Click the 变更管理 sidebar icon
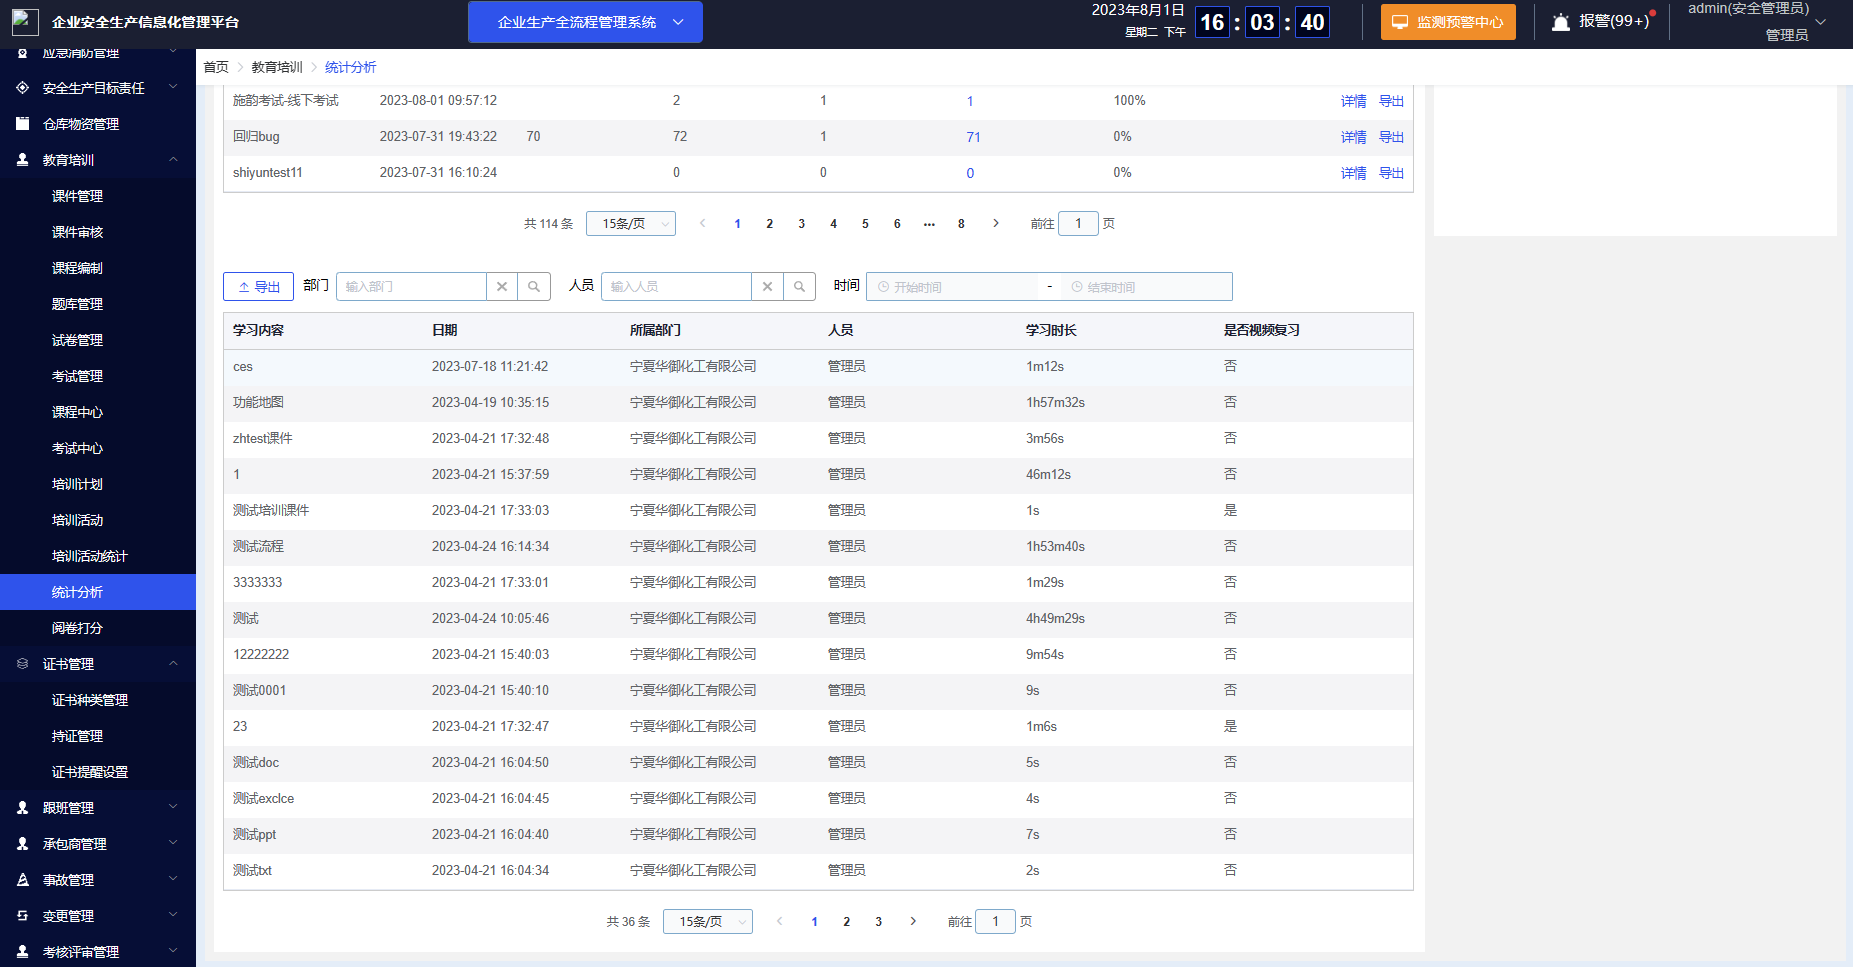This screenshot has height=967, width=1853. tap(23, 916)
